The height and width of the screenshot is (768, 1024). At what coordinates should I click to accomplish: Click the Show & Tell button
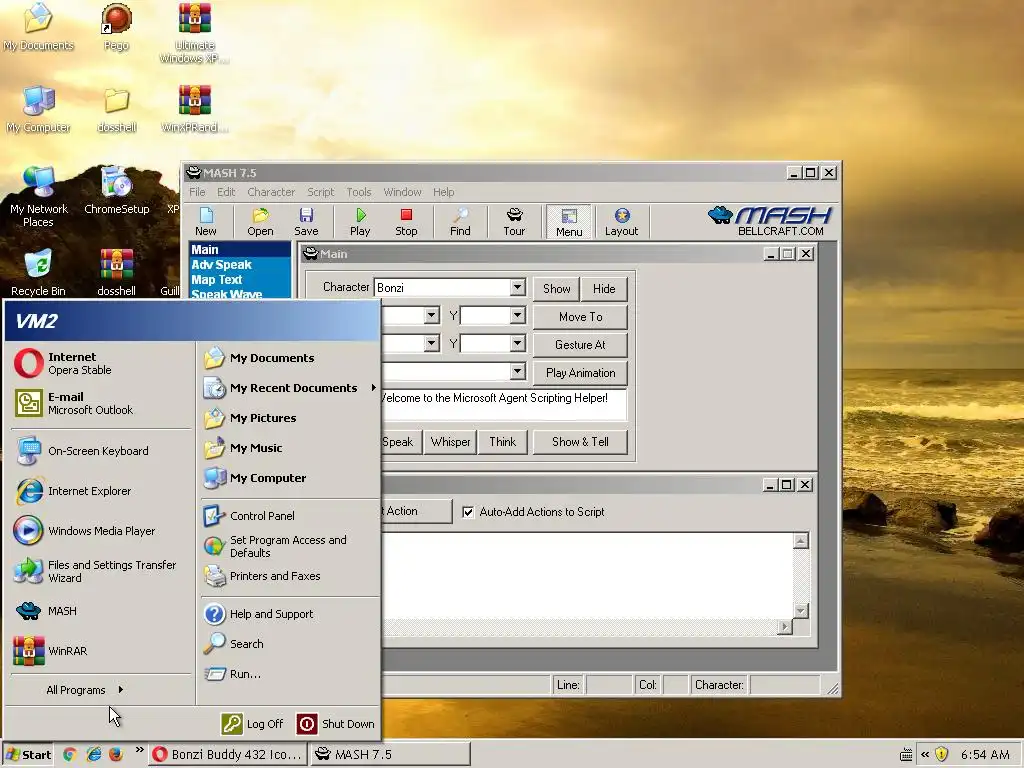pyautogui.click(x=581, y=442)
